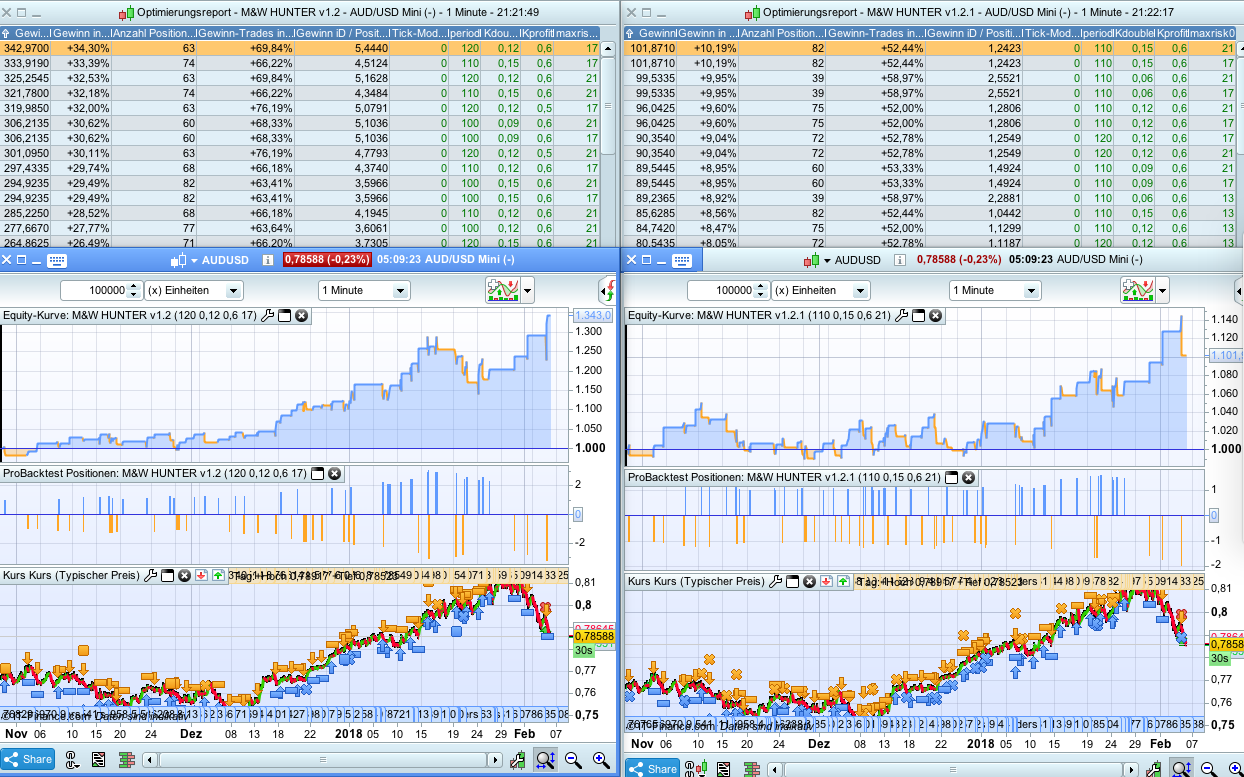The height and width of the screenshot is (777, 1244).
Task: Click right chart 100000 units field
Action: [719, 290]
